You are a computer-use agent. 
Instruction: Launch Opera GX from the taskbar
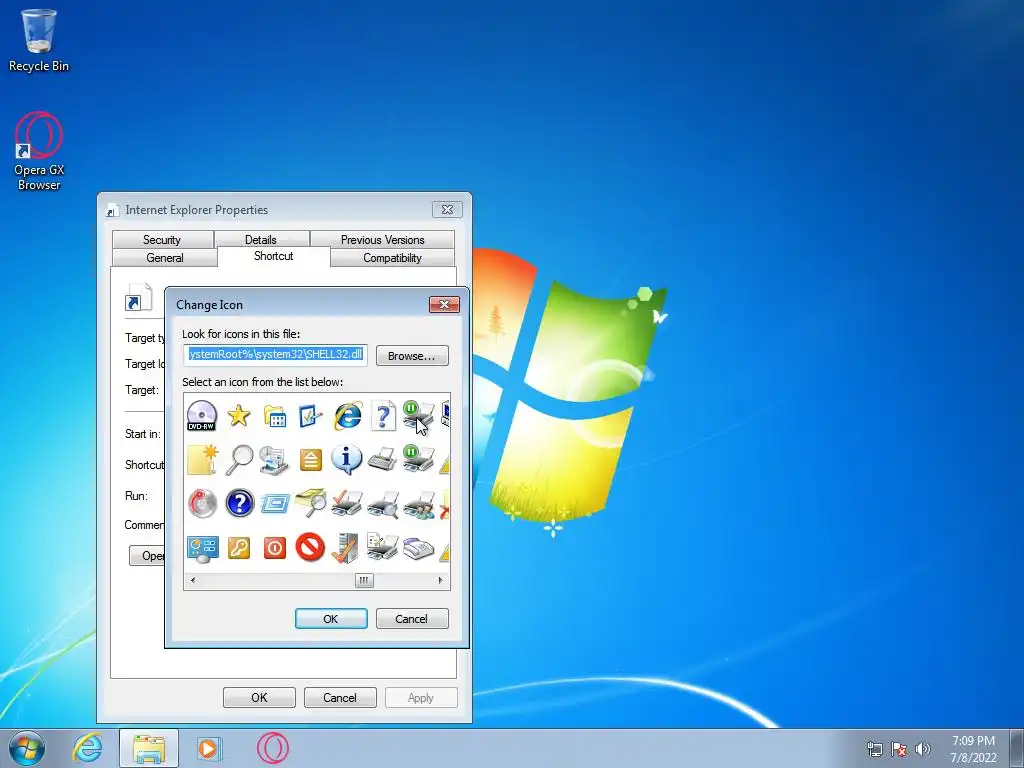click(x=273, y=748)
